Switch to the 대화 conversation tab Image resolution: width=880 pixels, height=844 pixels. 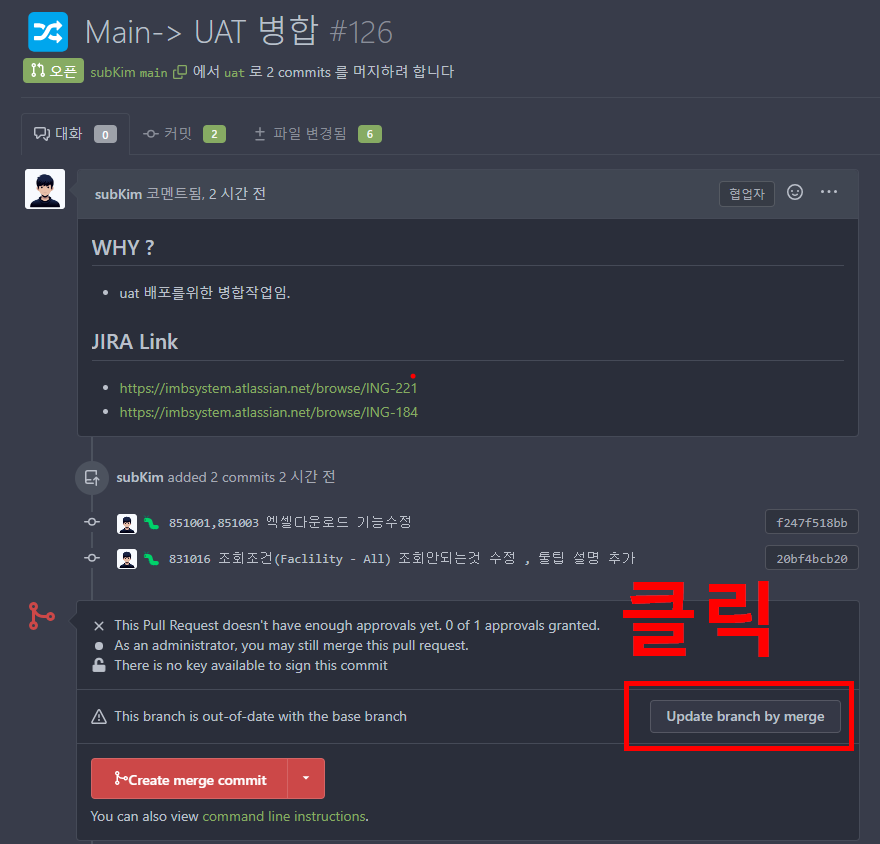click(75, 134)
